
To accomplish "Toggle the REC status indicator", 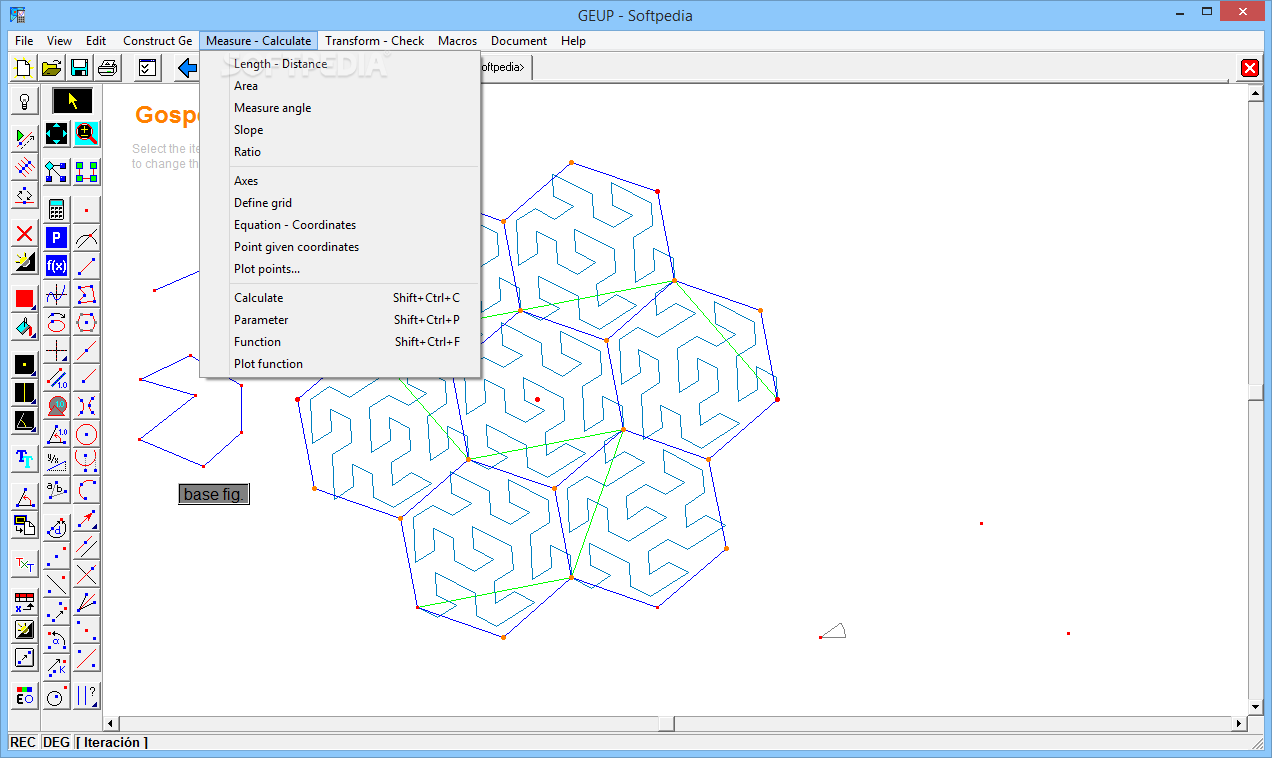I will (23, 742).
